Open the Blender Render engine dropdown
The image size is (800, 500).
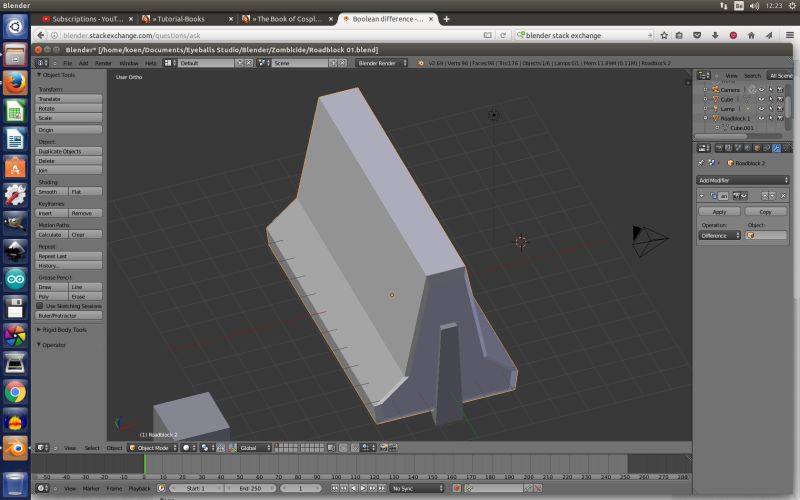click(x=381, y=63)
